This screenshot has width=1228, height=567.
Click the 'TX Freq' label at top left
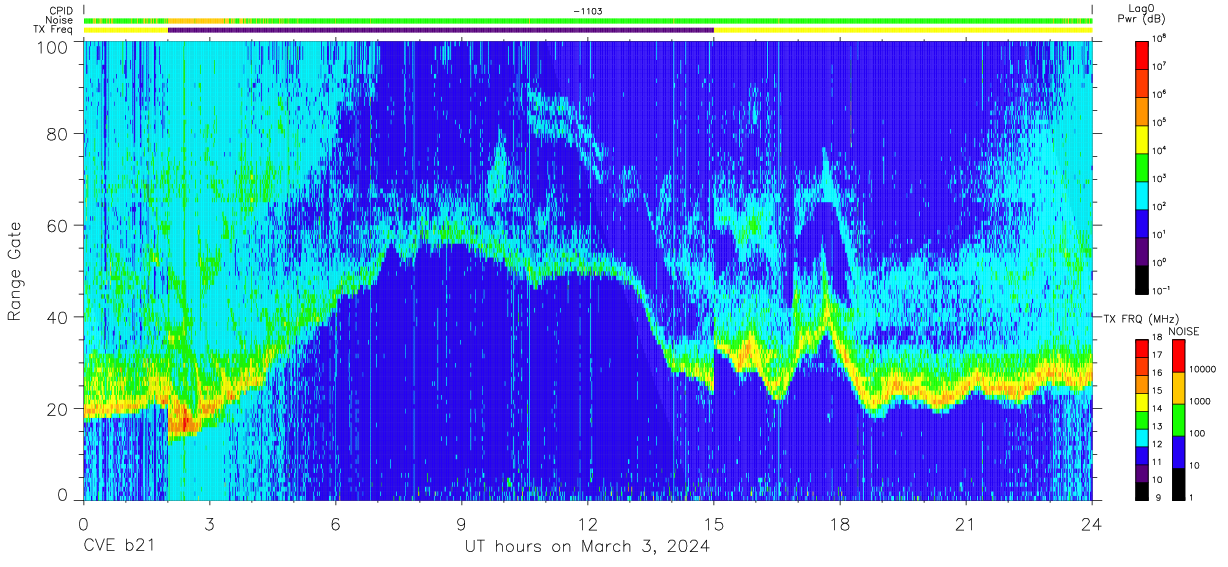[55, 30]
